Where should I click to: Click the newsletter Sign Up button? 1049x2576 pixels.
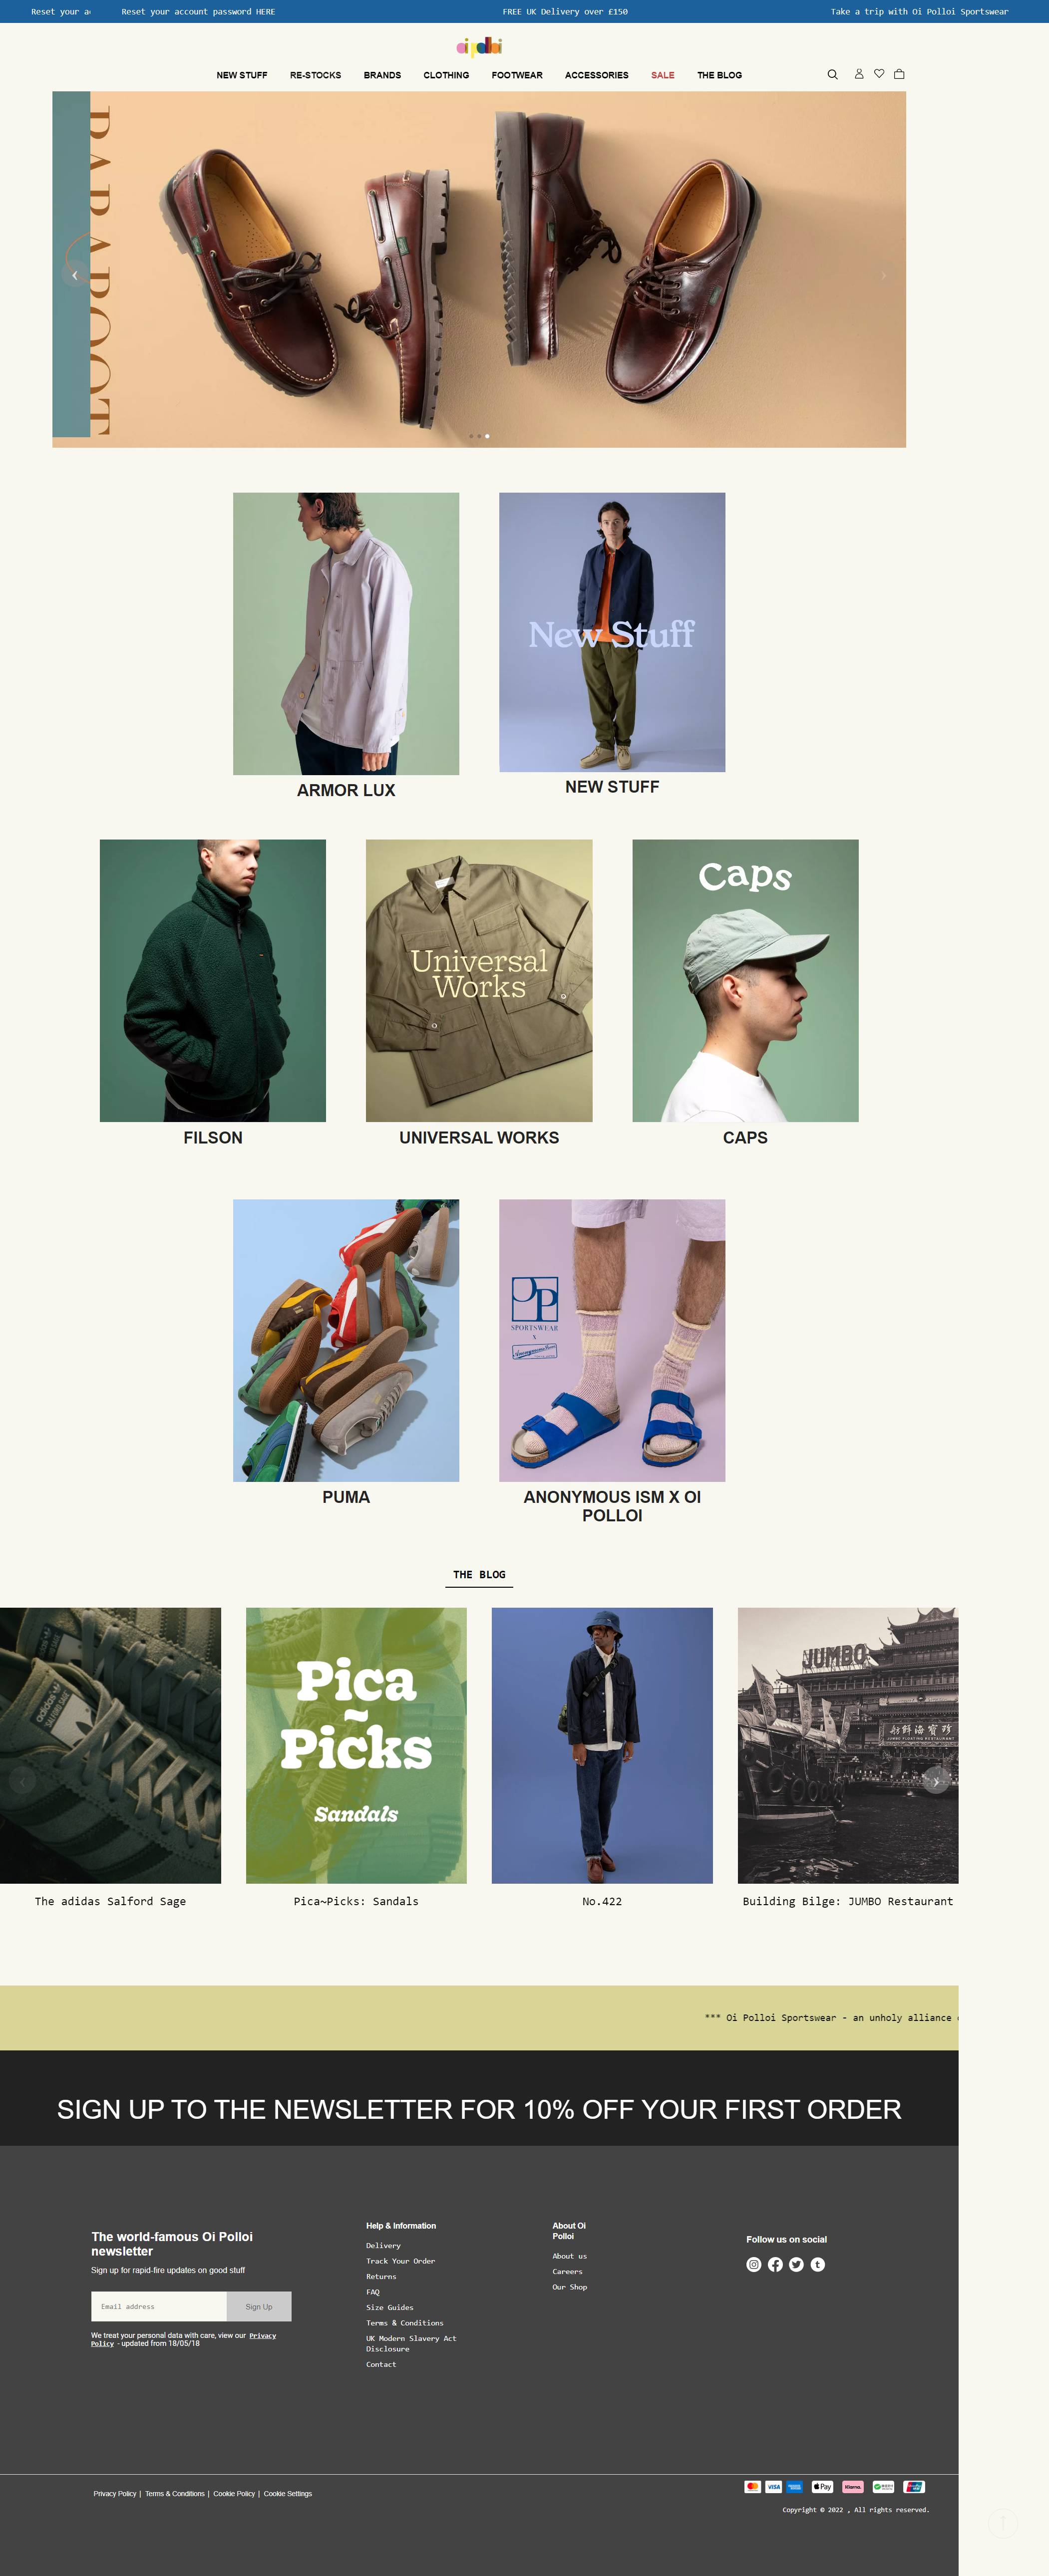(259, 2306)
